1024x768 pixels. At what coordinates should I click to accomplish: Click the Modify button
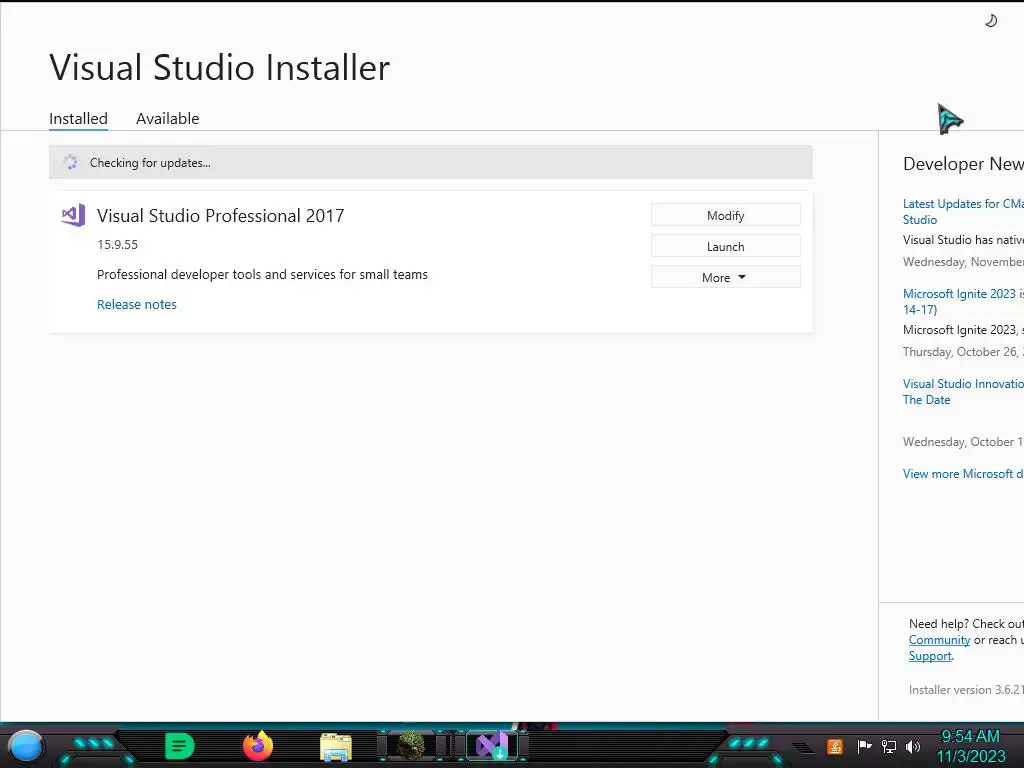[x=726, y=215]
